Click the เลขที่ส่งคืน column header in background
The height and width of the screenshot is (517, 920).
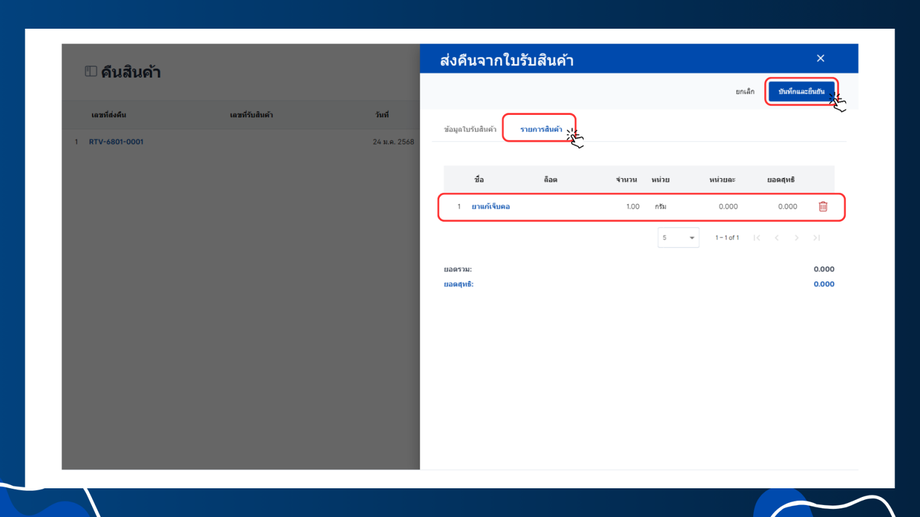tap(109, 115)
